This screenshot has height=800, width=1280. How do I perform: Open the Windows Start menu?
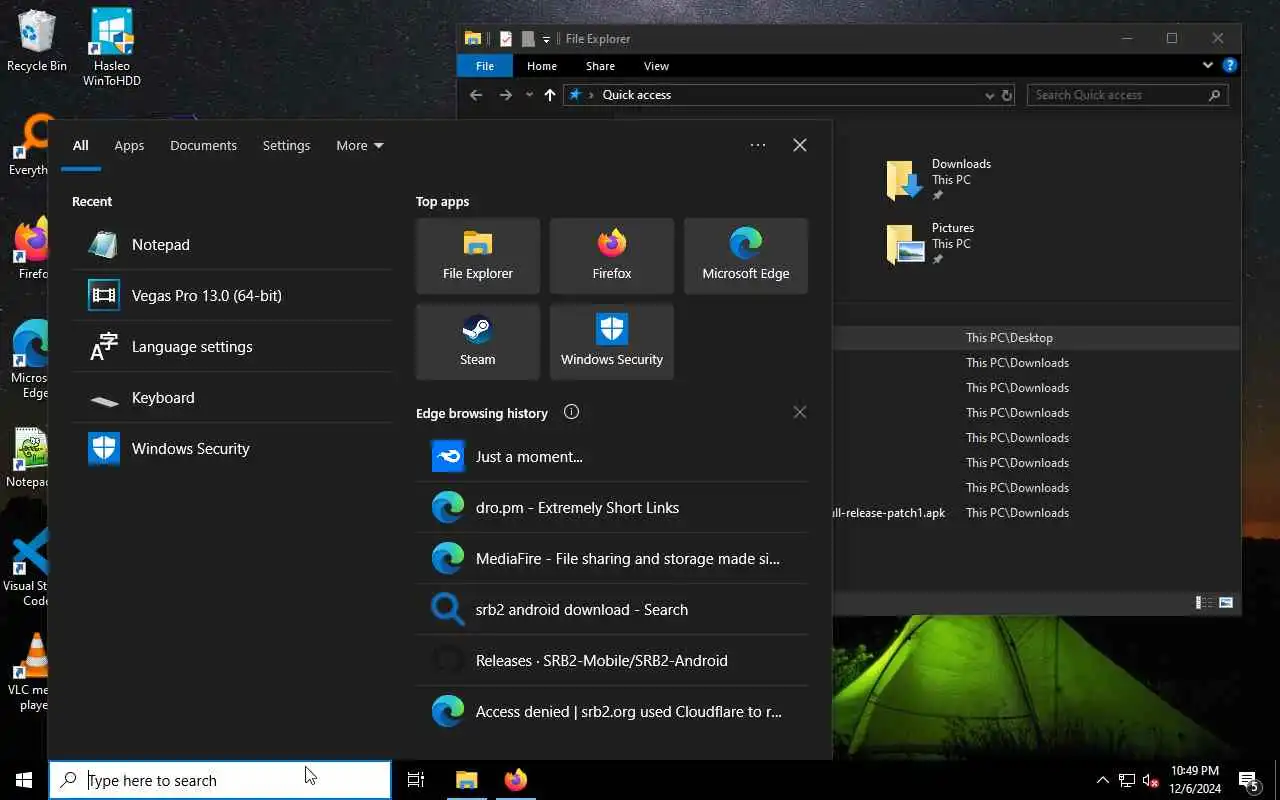tap(24, 780)
